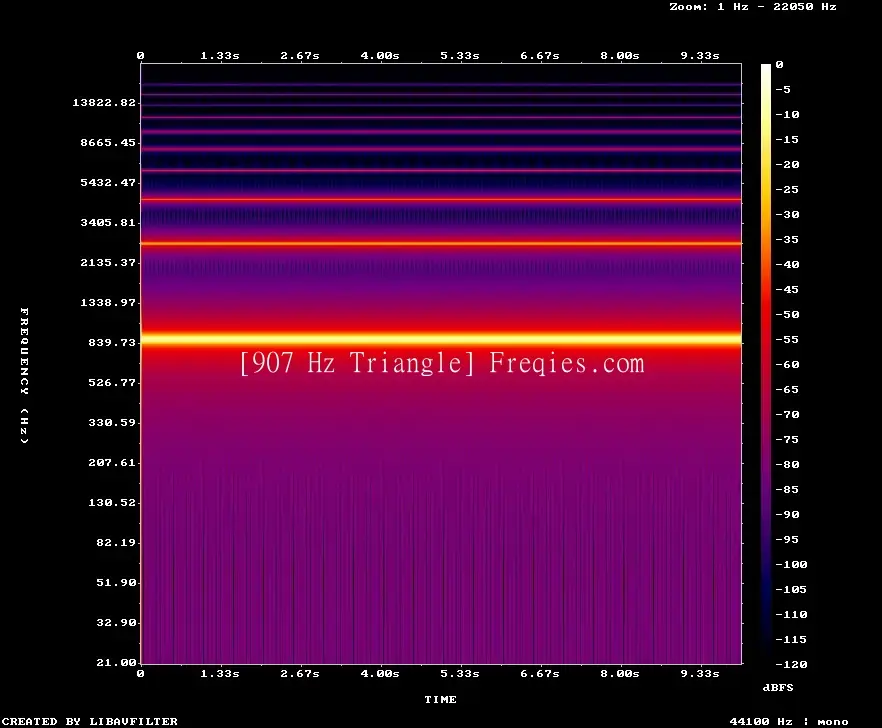Click the 9.33s tick on the top time axis
882x728 pixels.
click(700, 56)
